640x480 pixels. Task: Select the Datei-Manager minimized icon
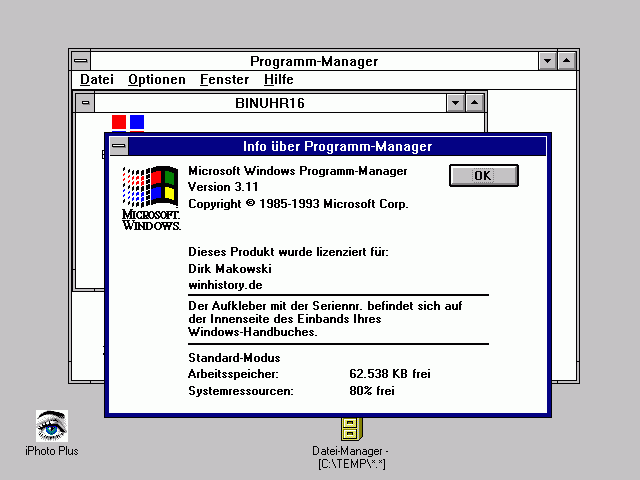pos(351,429)
